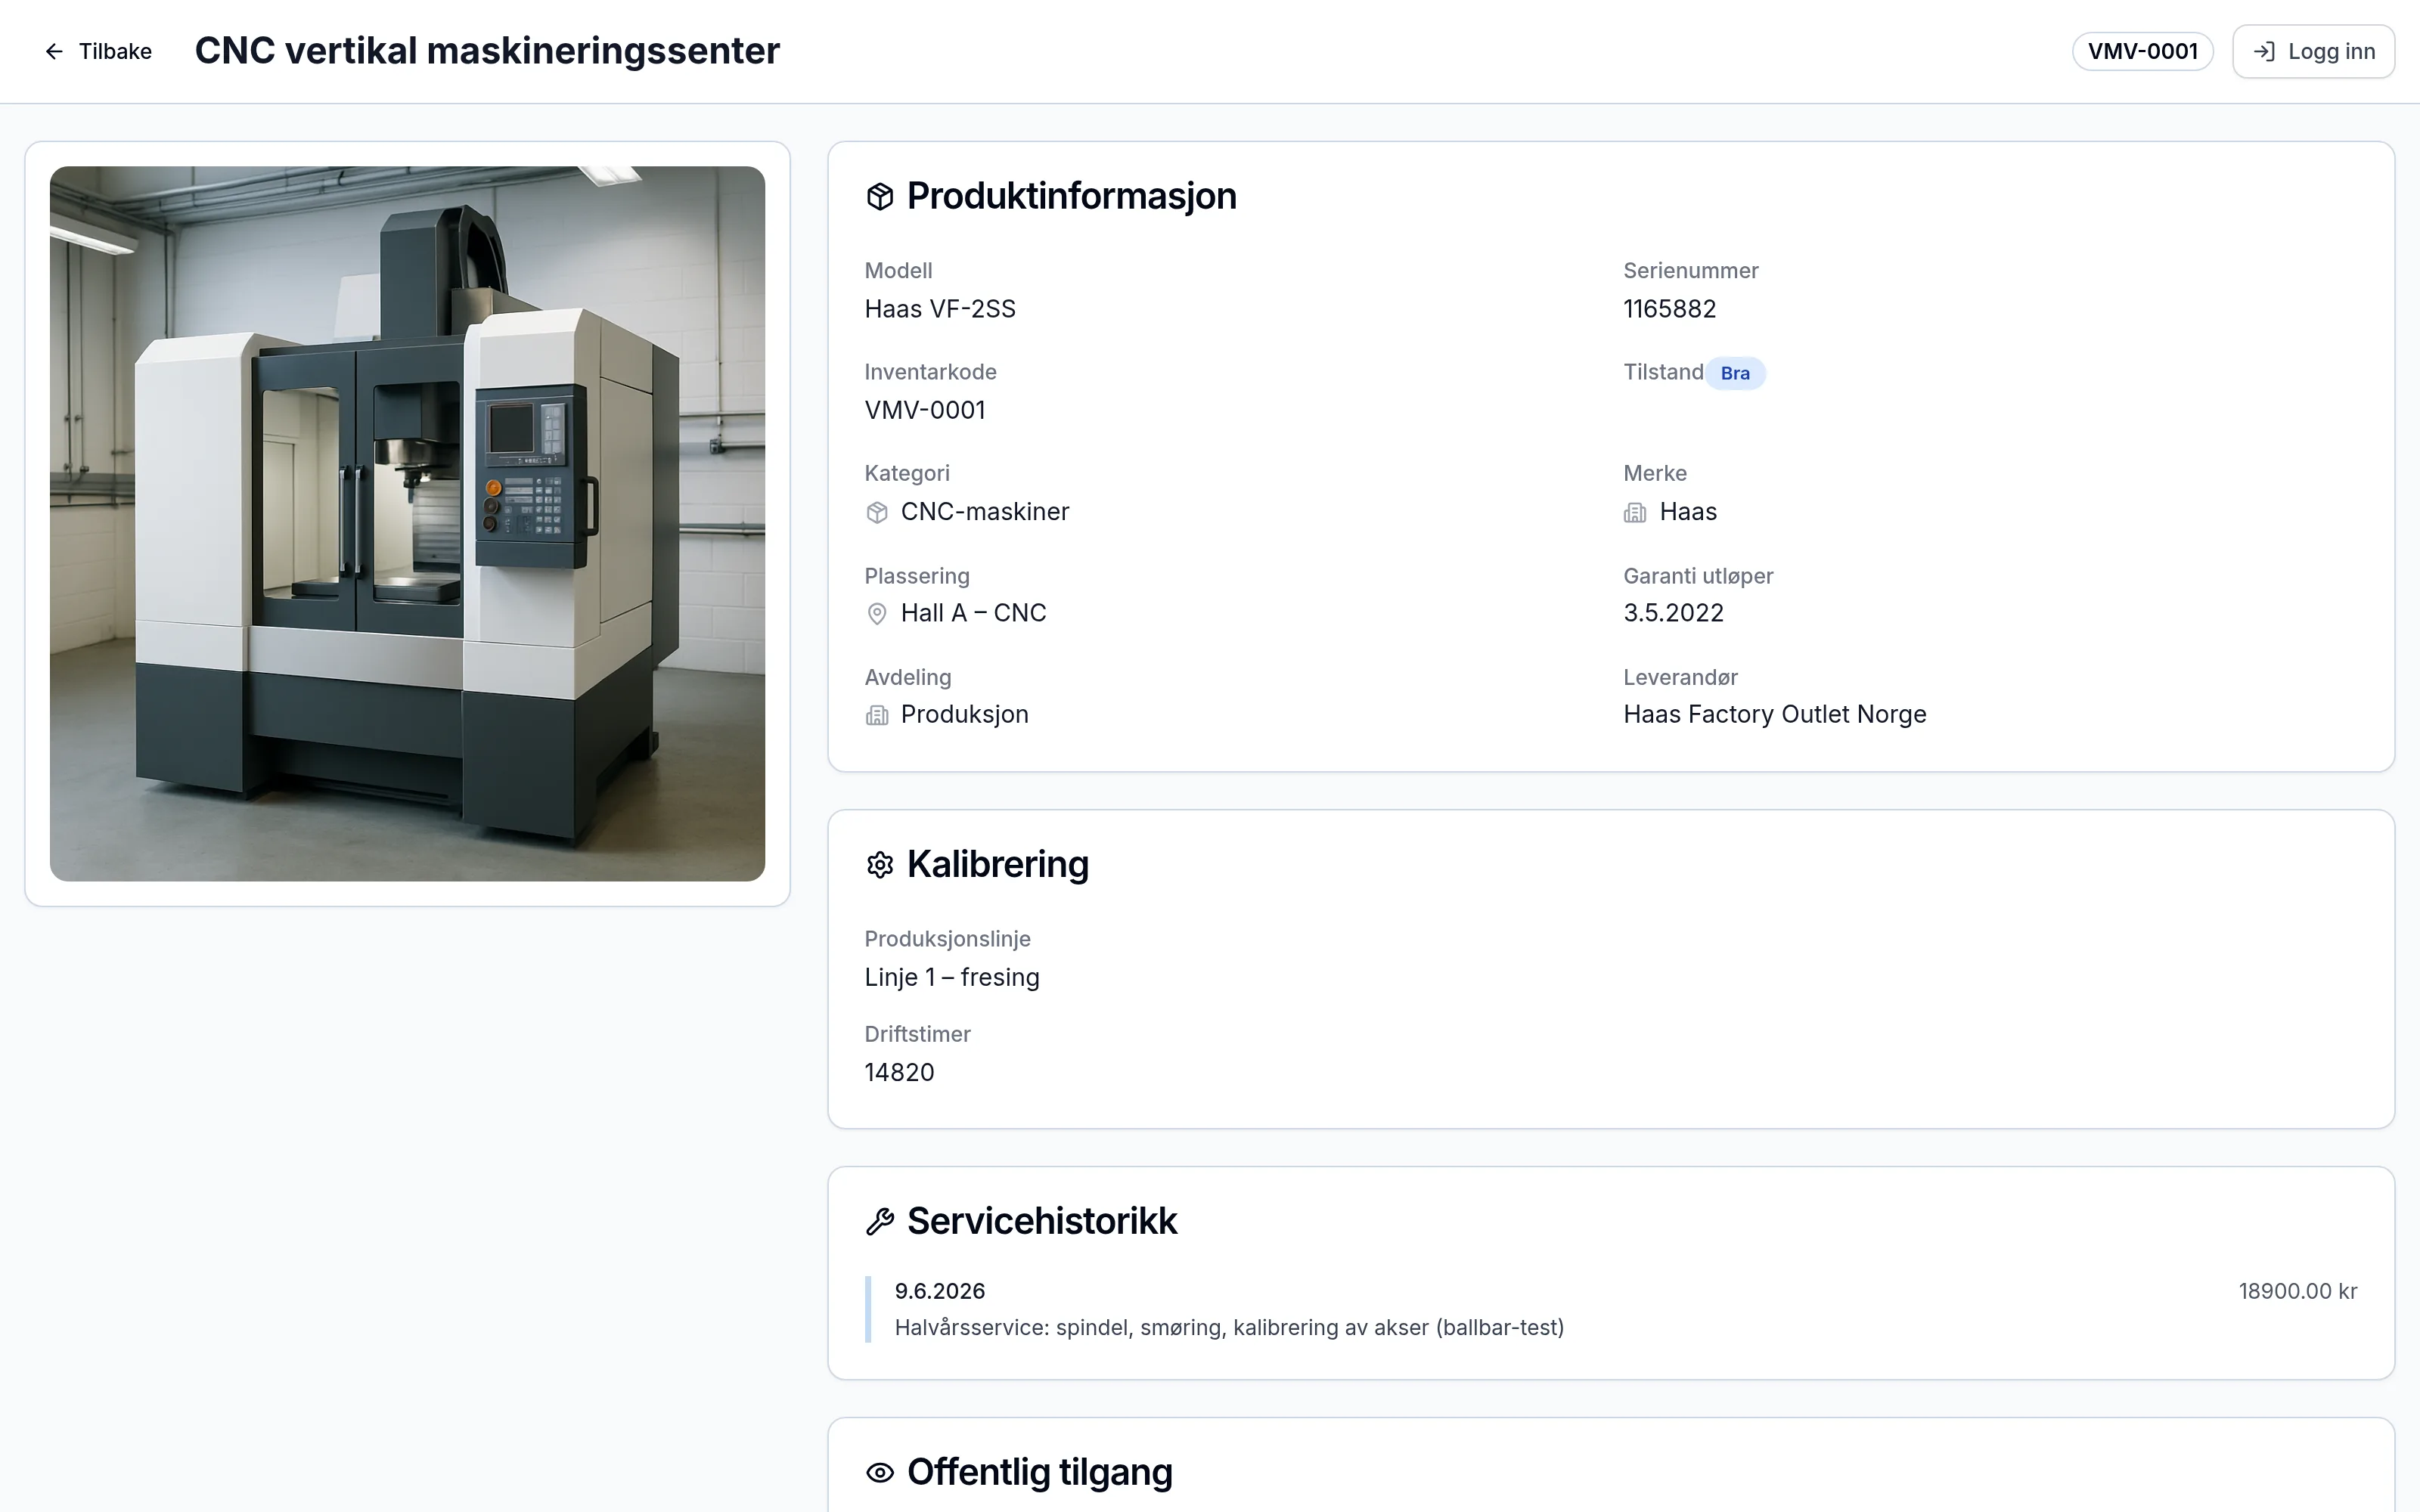2420x1512 pixels.
Task: Click the service cost 18900.00 kr
Action: (x=2297, y=1291)
